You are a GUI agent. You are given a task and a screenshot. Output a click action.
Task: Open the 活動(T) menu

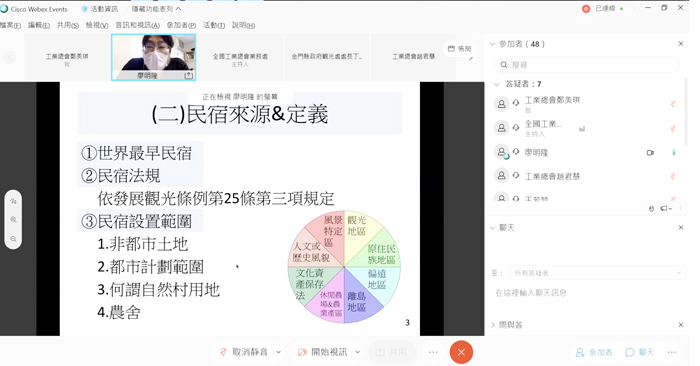214,25
